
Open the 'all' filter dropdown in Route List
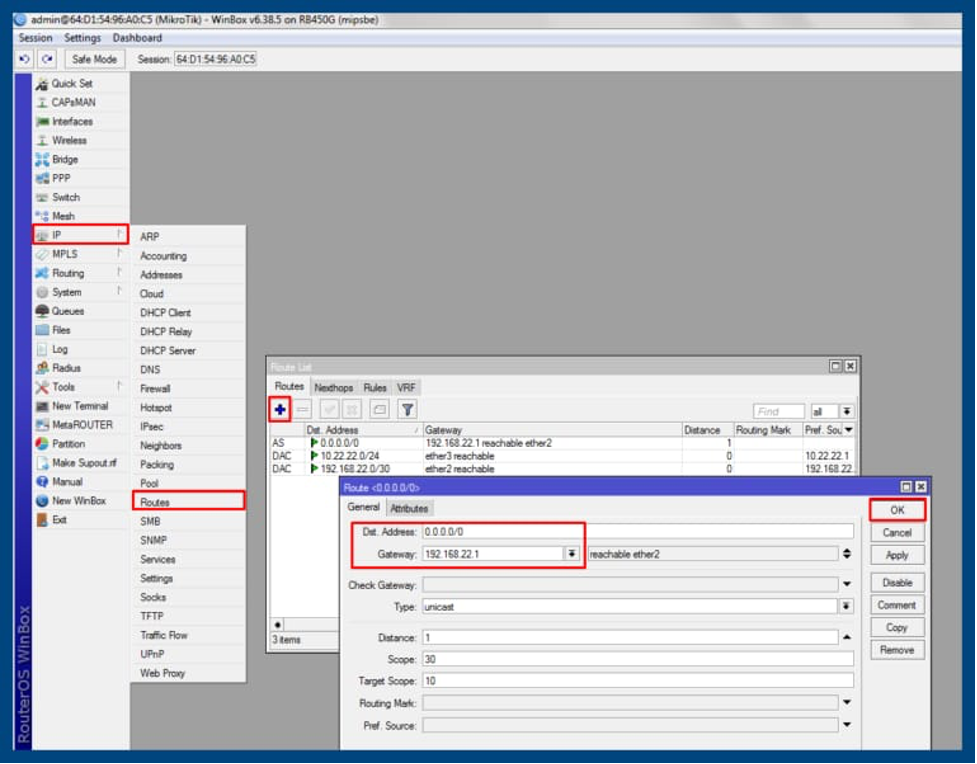click(x=847, y=411)
